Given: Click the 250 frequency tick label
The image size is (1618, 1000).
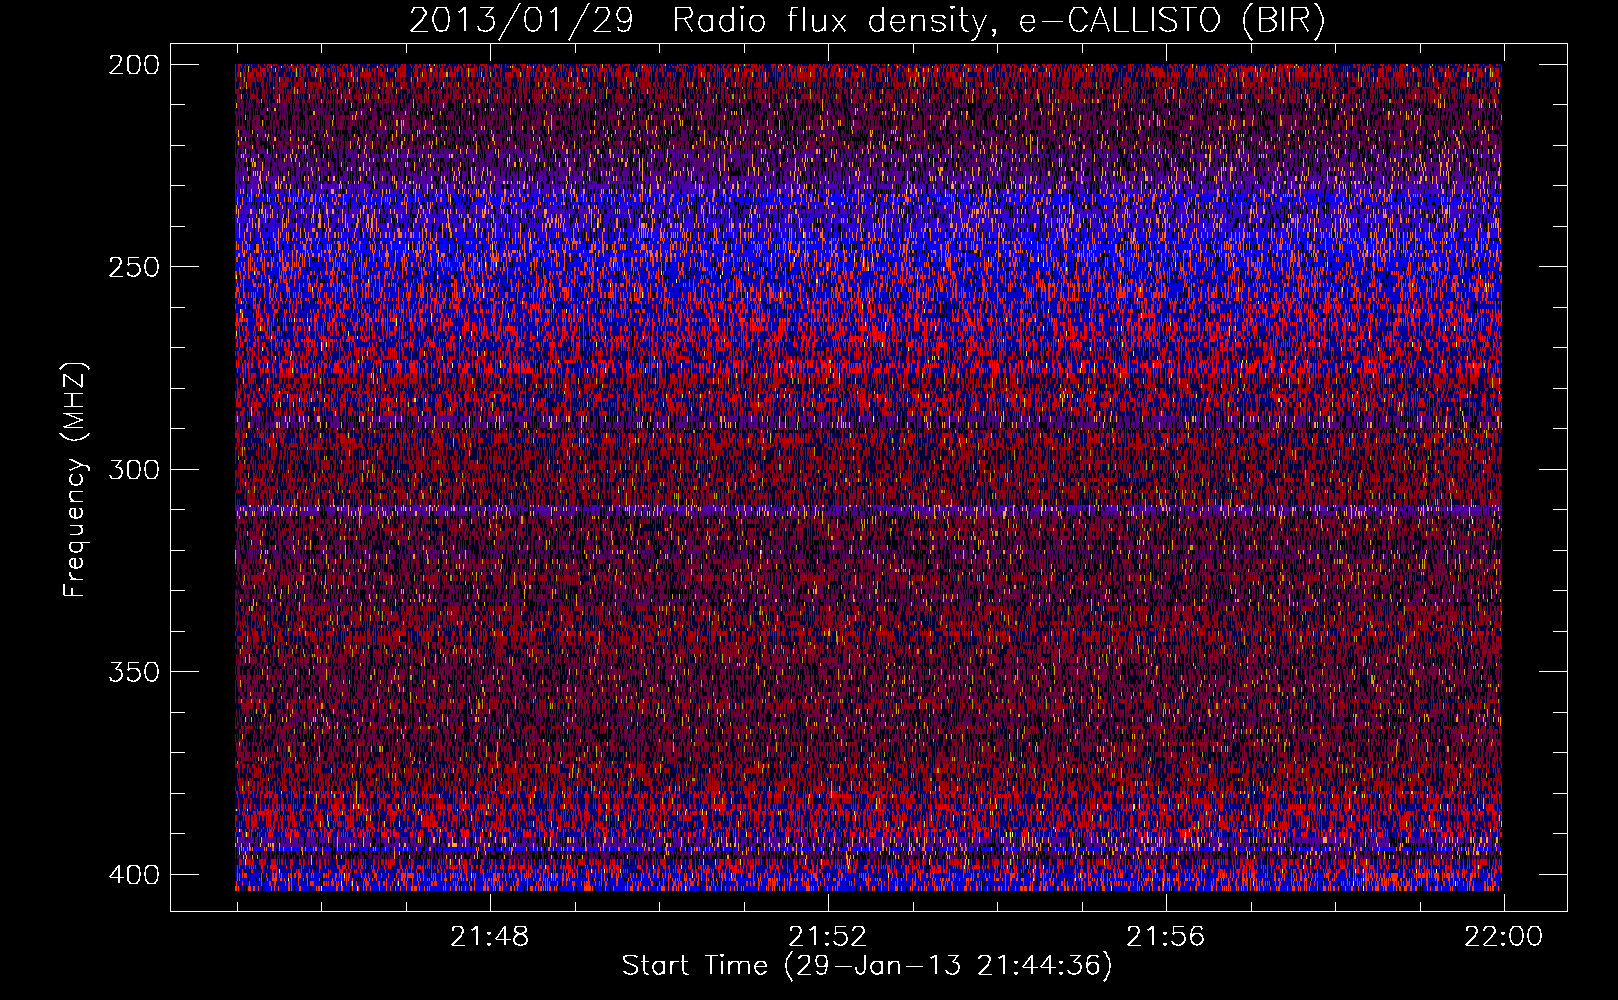Looking at the screenshot, I should tap(133, 267).
